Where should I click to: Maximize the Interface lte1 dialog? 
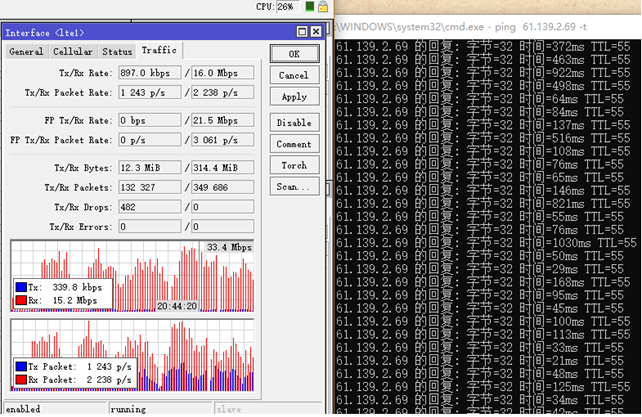click(304, 32)
